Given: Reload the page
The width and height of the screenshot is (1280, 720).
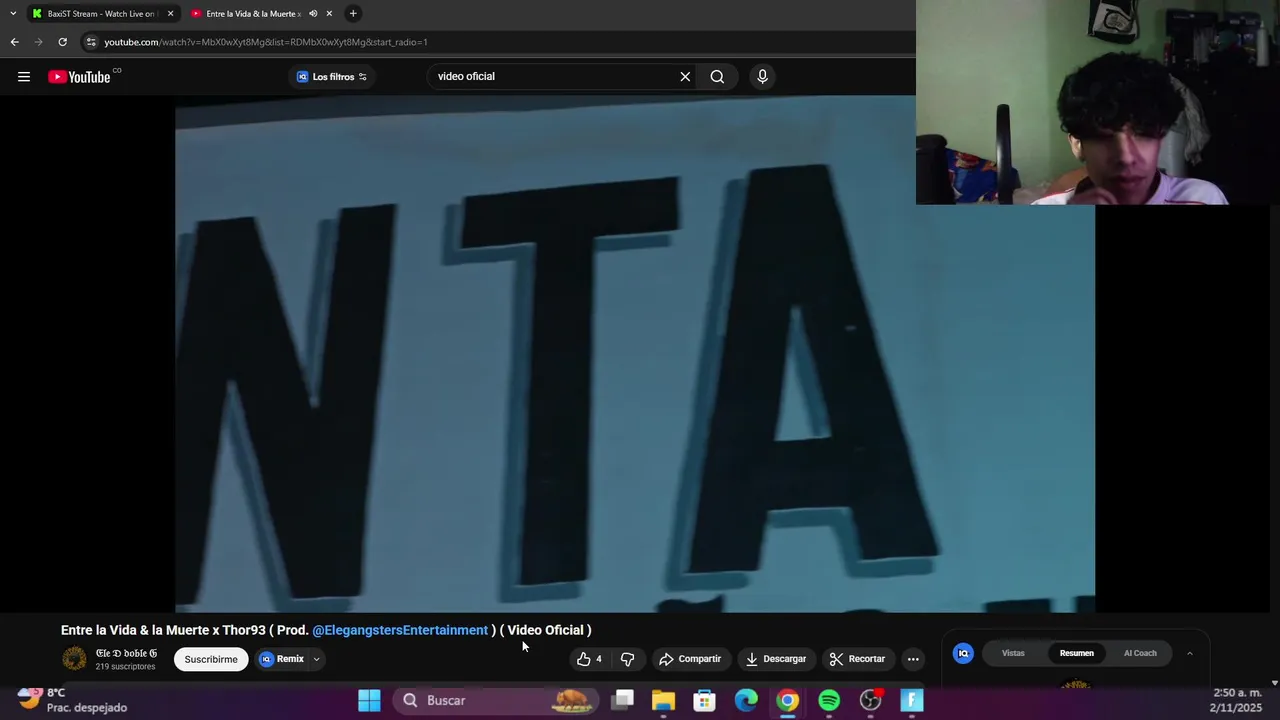Looking at the screenshot, I should tap(63, 42).
